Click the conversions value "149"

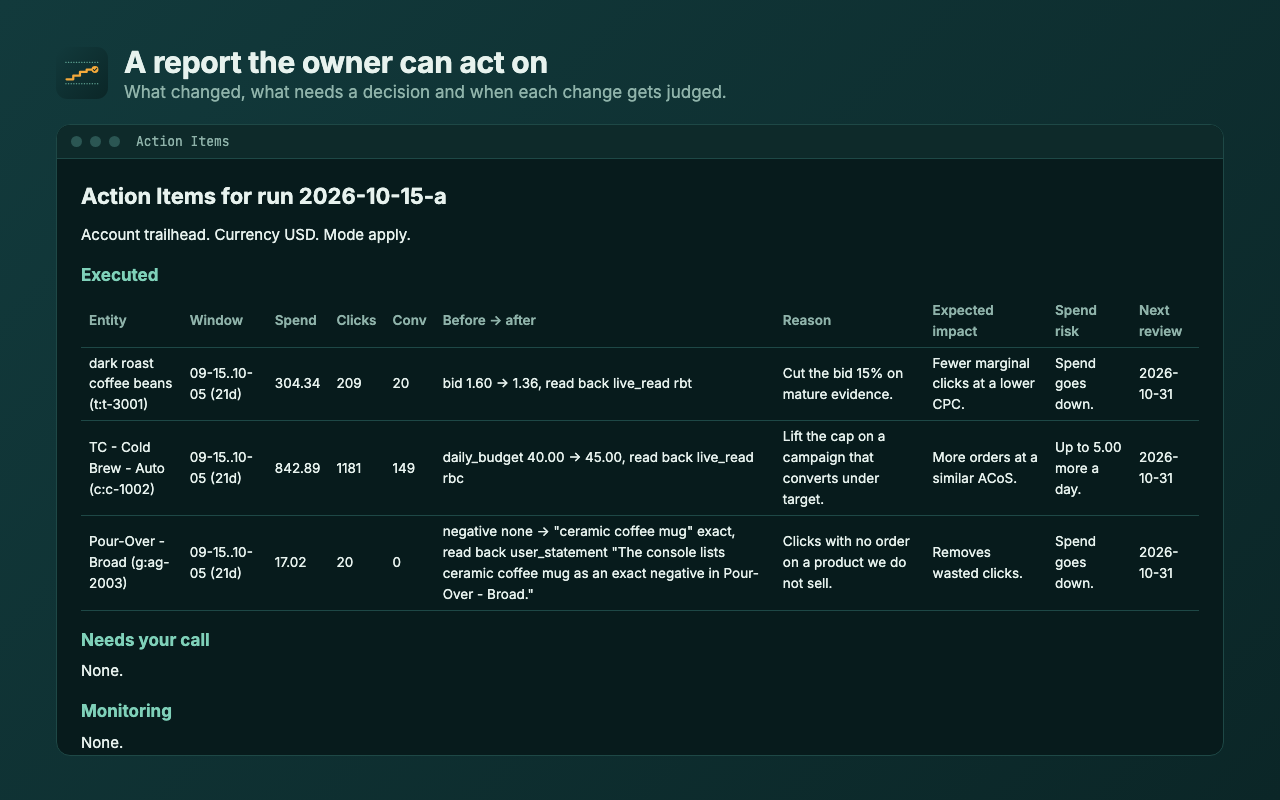pos(404,468)
